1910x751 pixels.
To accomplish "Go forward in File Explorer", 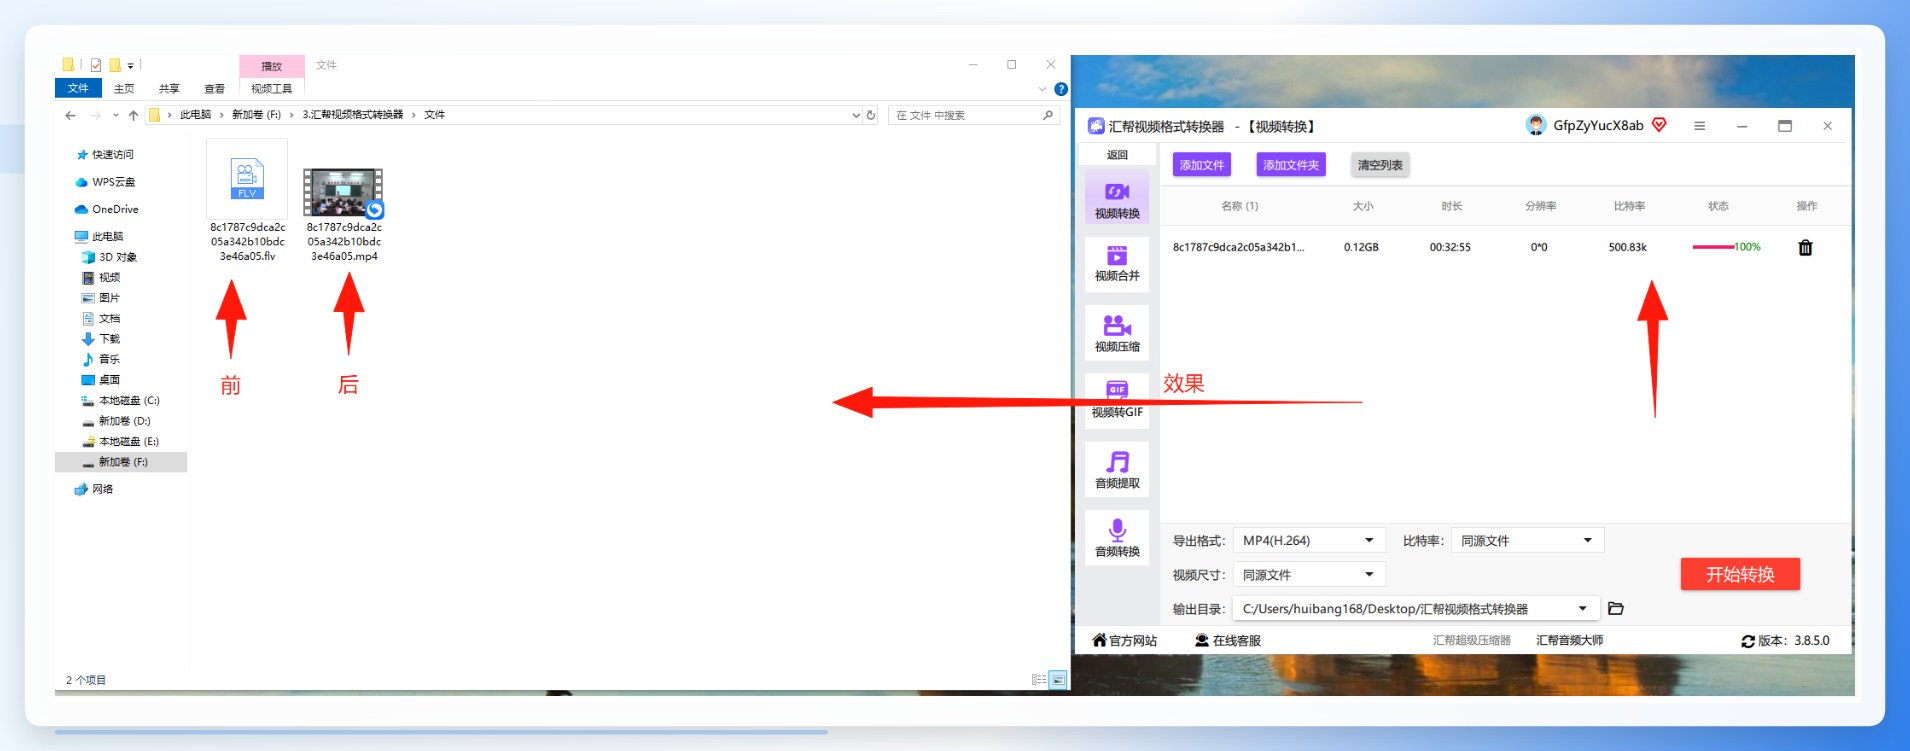I will (96, 115).
